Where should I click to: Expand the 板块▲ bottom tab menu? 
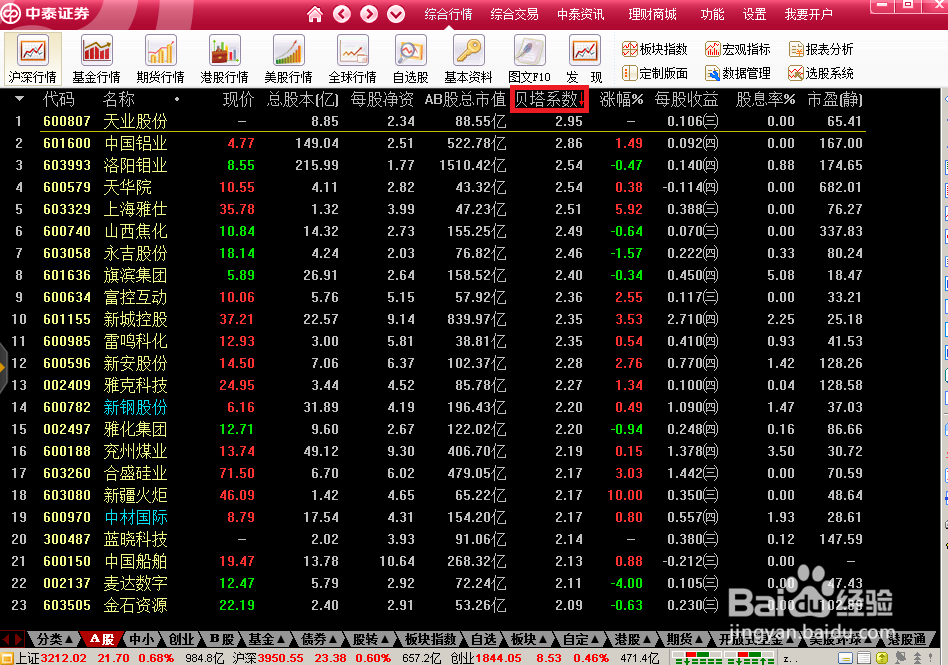[x=529, y=639]
